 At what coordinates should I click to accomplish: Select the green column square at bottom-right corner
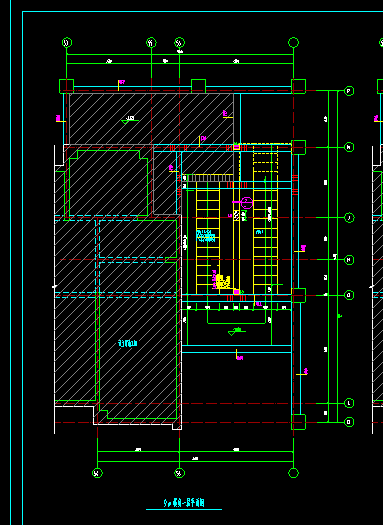pos(298,422)
